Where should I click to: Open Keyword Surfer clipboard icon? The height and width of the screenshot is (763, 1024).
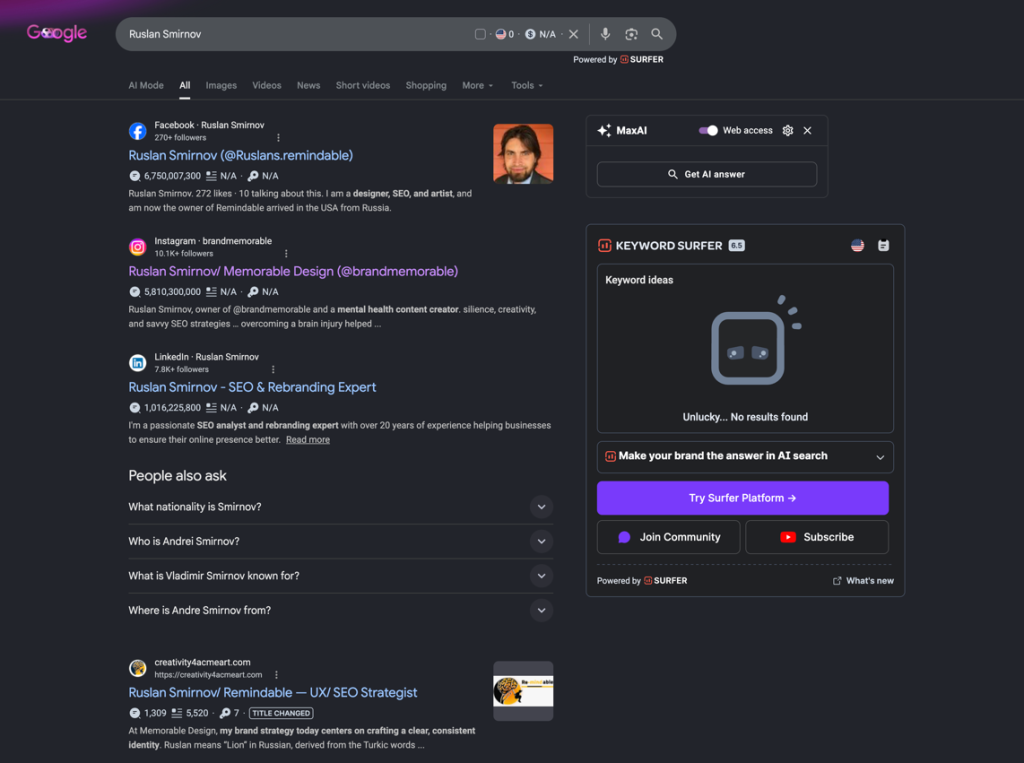pyautogui.click(x=884, y=246)
